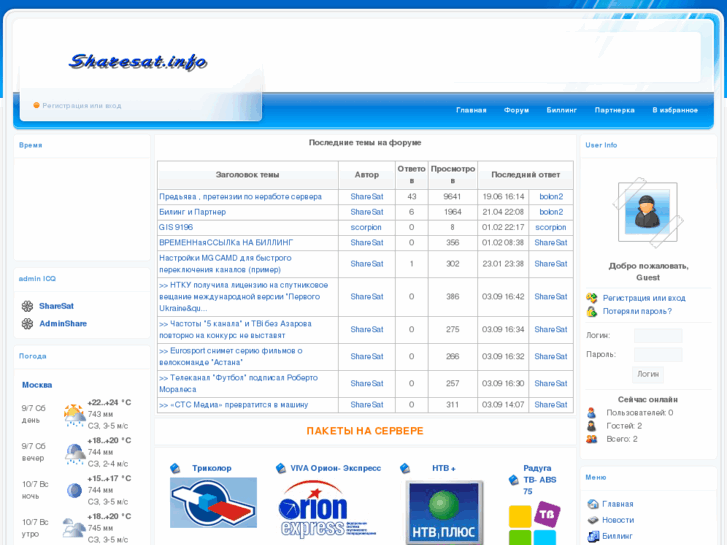727x545 pixels.
Task: Click the evening weather icon for 9/7 вечер
Action: tap(74, 453)
